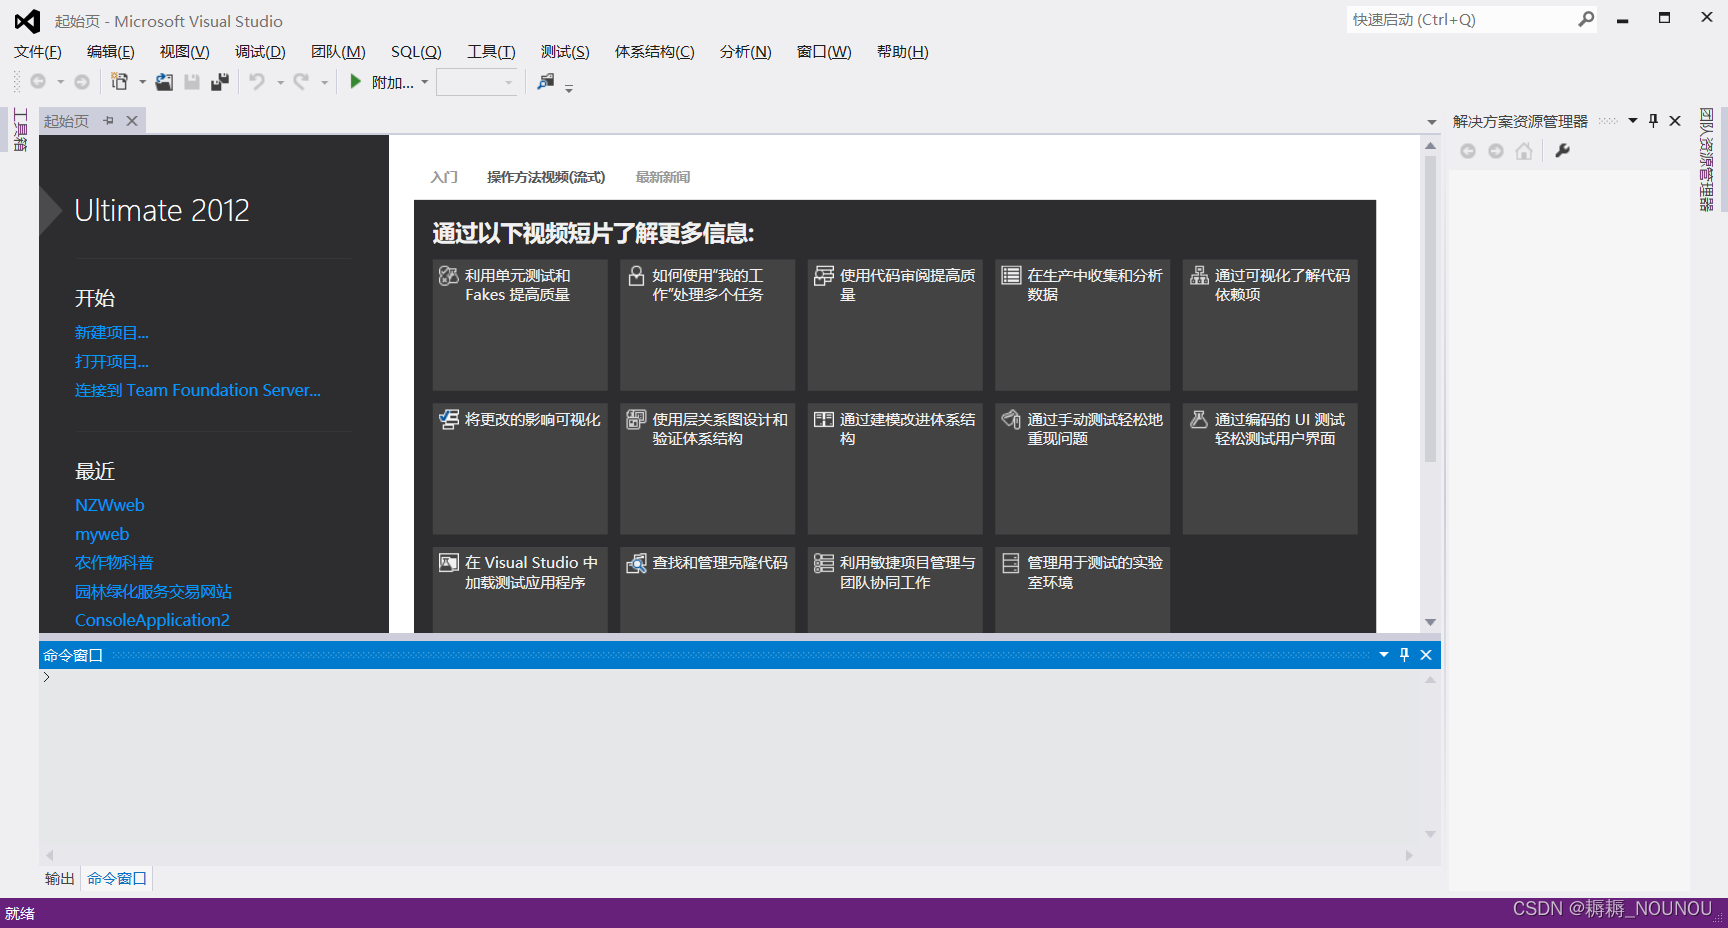Open the navigate backward history dropdown
Image resolution: width=1728 pixels, height=928 pixels.
60,82
